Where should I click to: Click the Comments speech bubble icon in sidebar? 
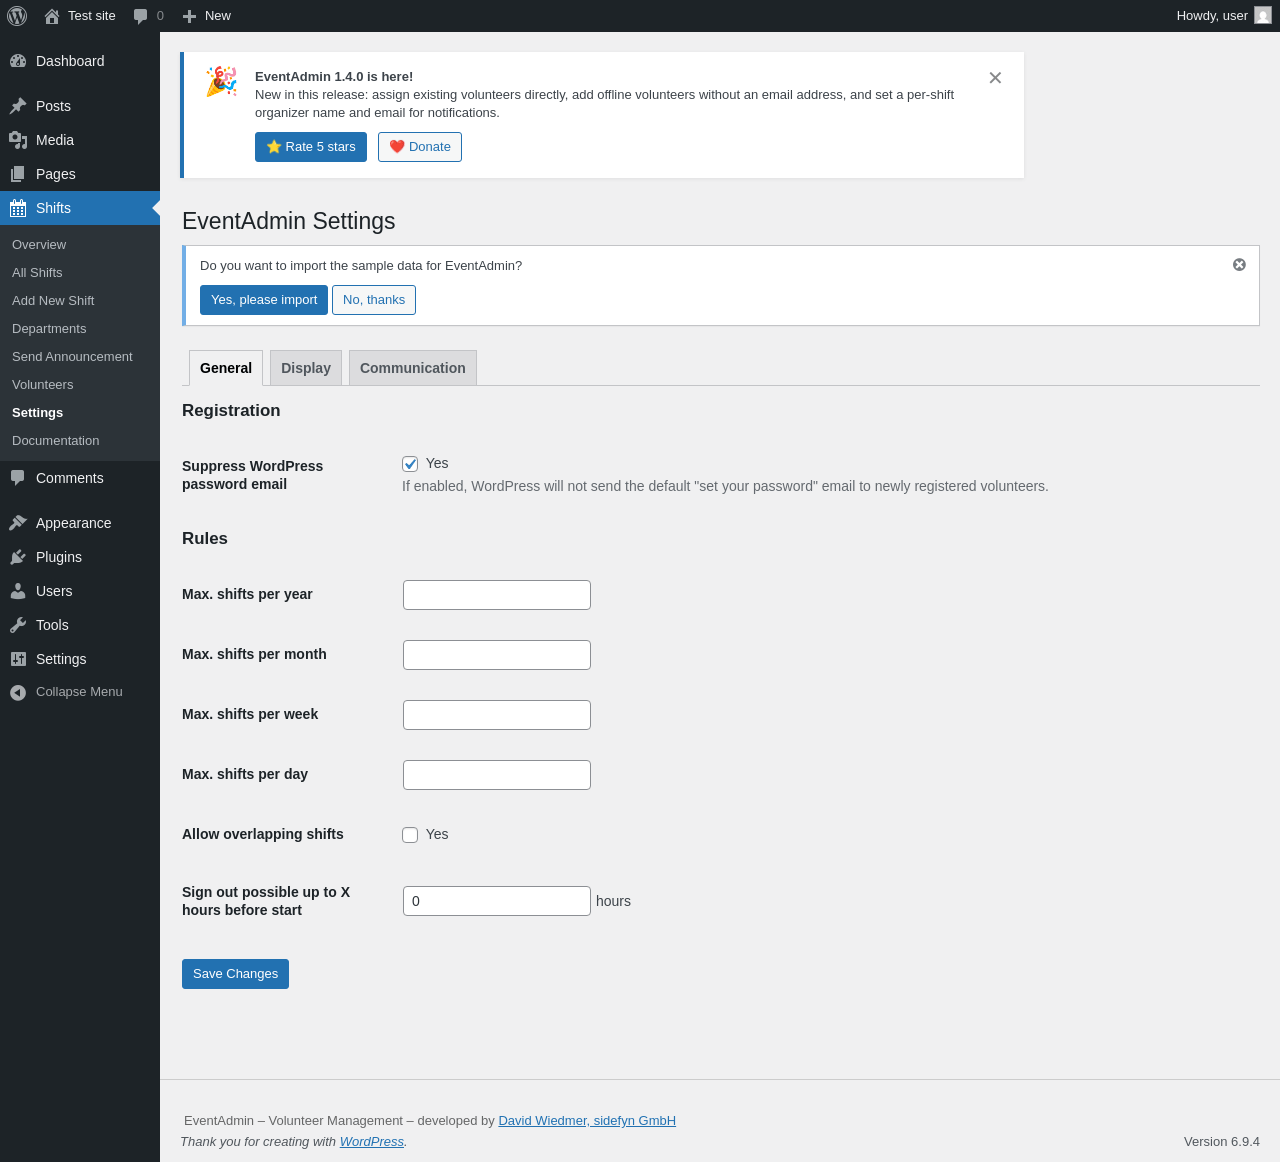18,478
